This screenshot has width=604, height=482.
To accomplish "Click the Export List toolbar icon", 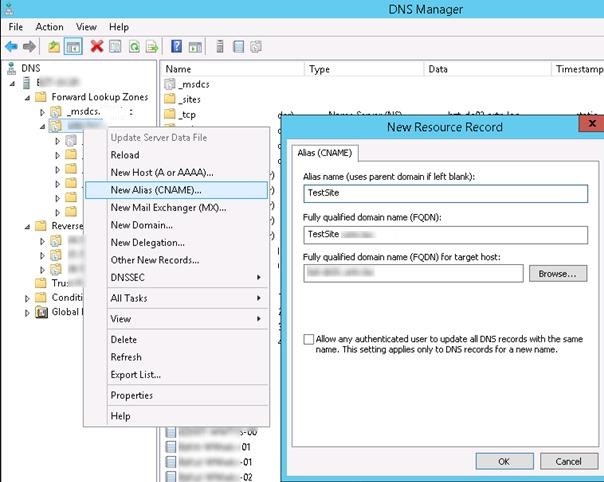I will tap(152, 46).
